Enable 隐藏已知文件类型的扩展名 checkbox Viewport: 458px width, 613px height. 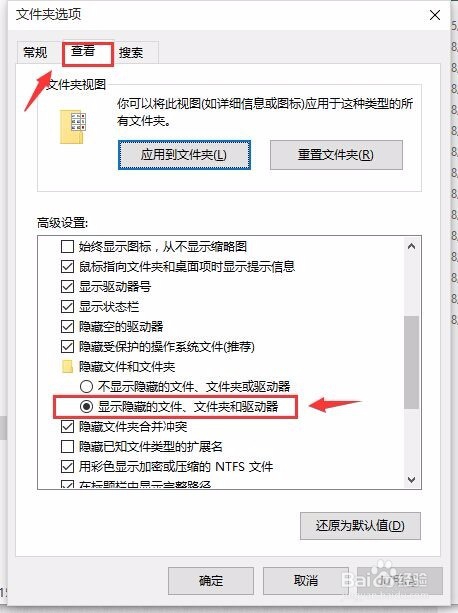pos(67,446)
